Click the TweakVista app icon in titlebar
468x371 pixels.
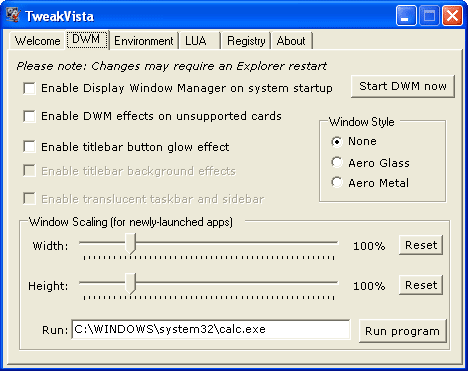pyautogui.click(x=13, y=16)
